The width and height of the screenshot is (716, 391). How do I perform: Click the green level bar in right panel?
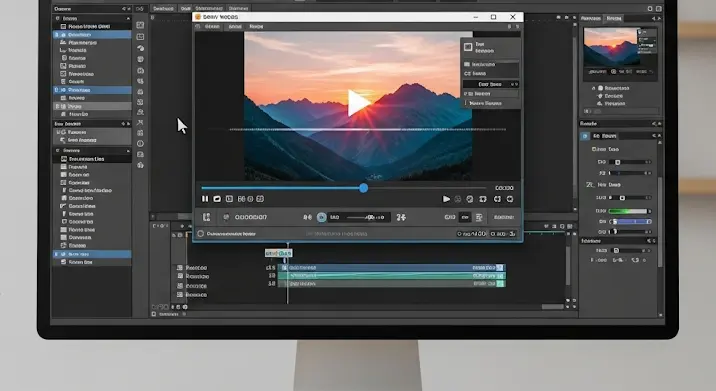tap(627, 211)
